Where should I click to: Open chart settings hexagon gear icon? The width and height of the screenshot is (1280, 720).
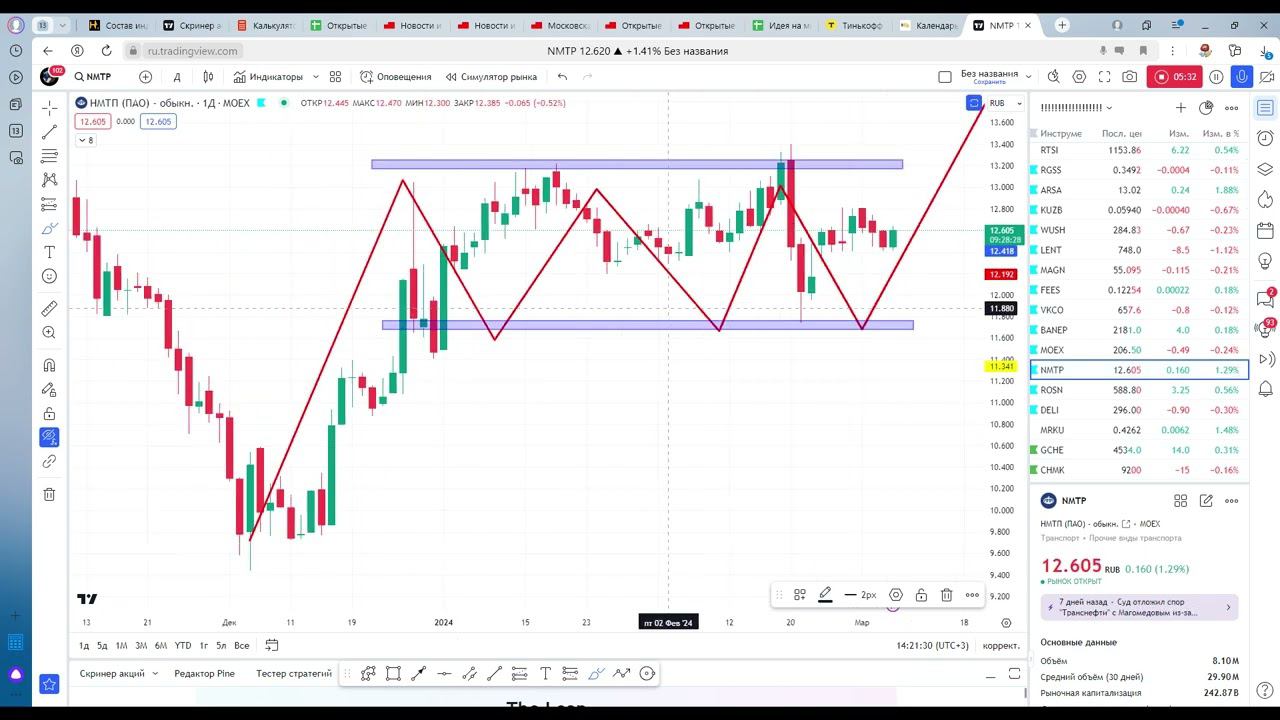coord(1079,76)
